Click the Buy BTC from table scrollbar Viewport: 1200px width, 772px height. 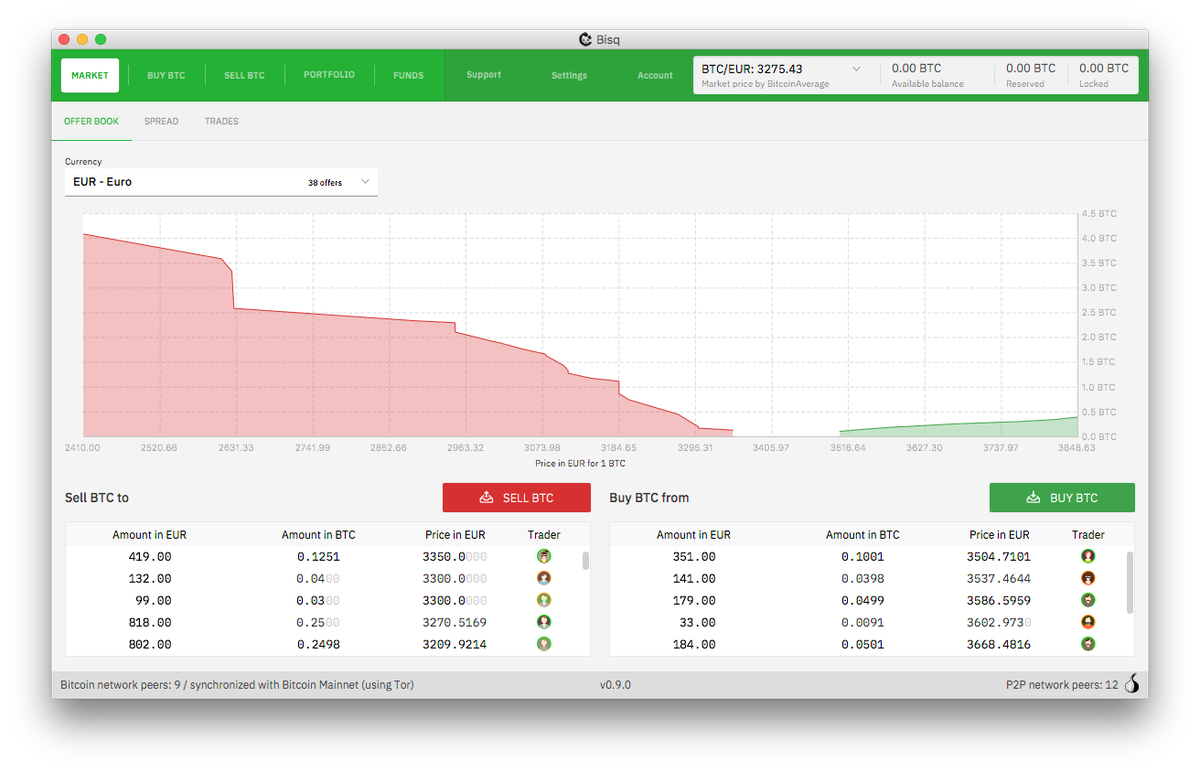coord(1130,582)
